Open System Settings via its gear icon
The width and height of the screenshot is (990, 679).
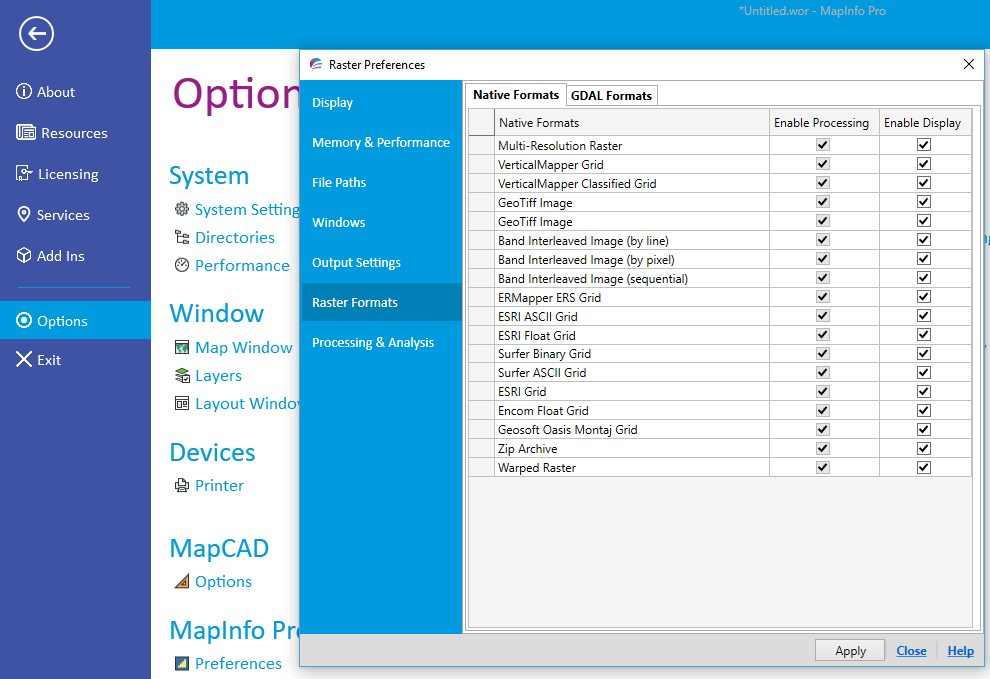tap(182, 209)
